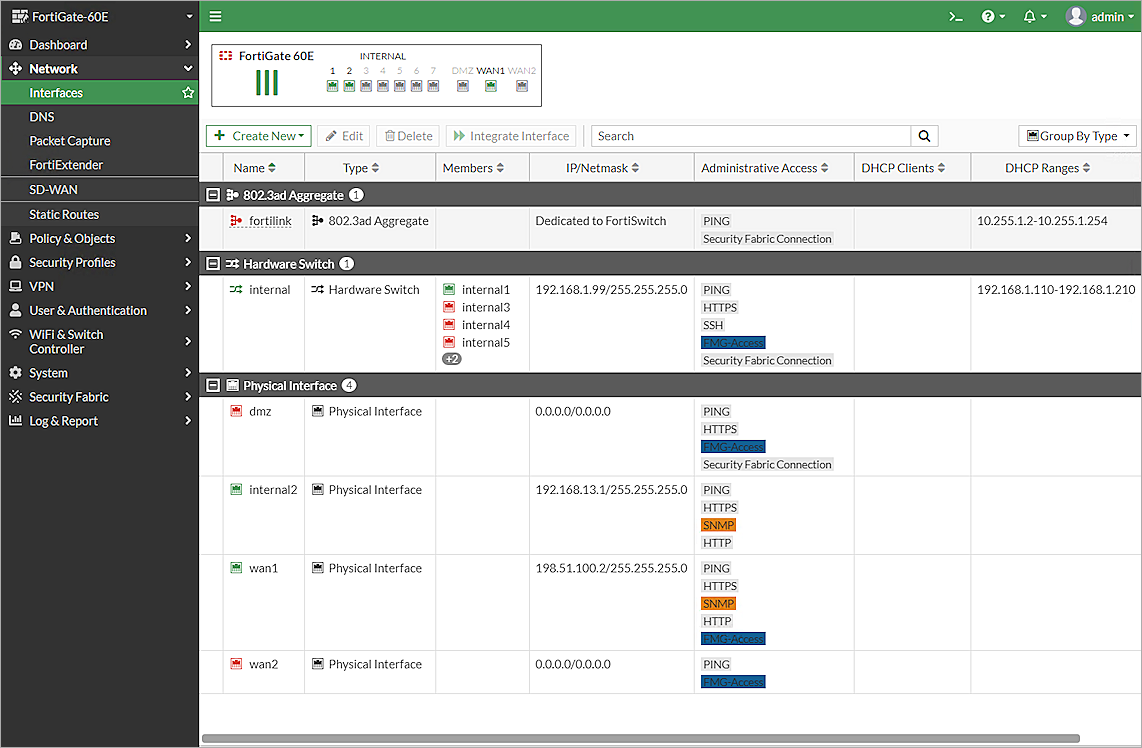Open the CLI console icon

(x=956, y=16)
